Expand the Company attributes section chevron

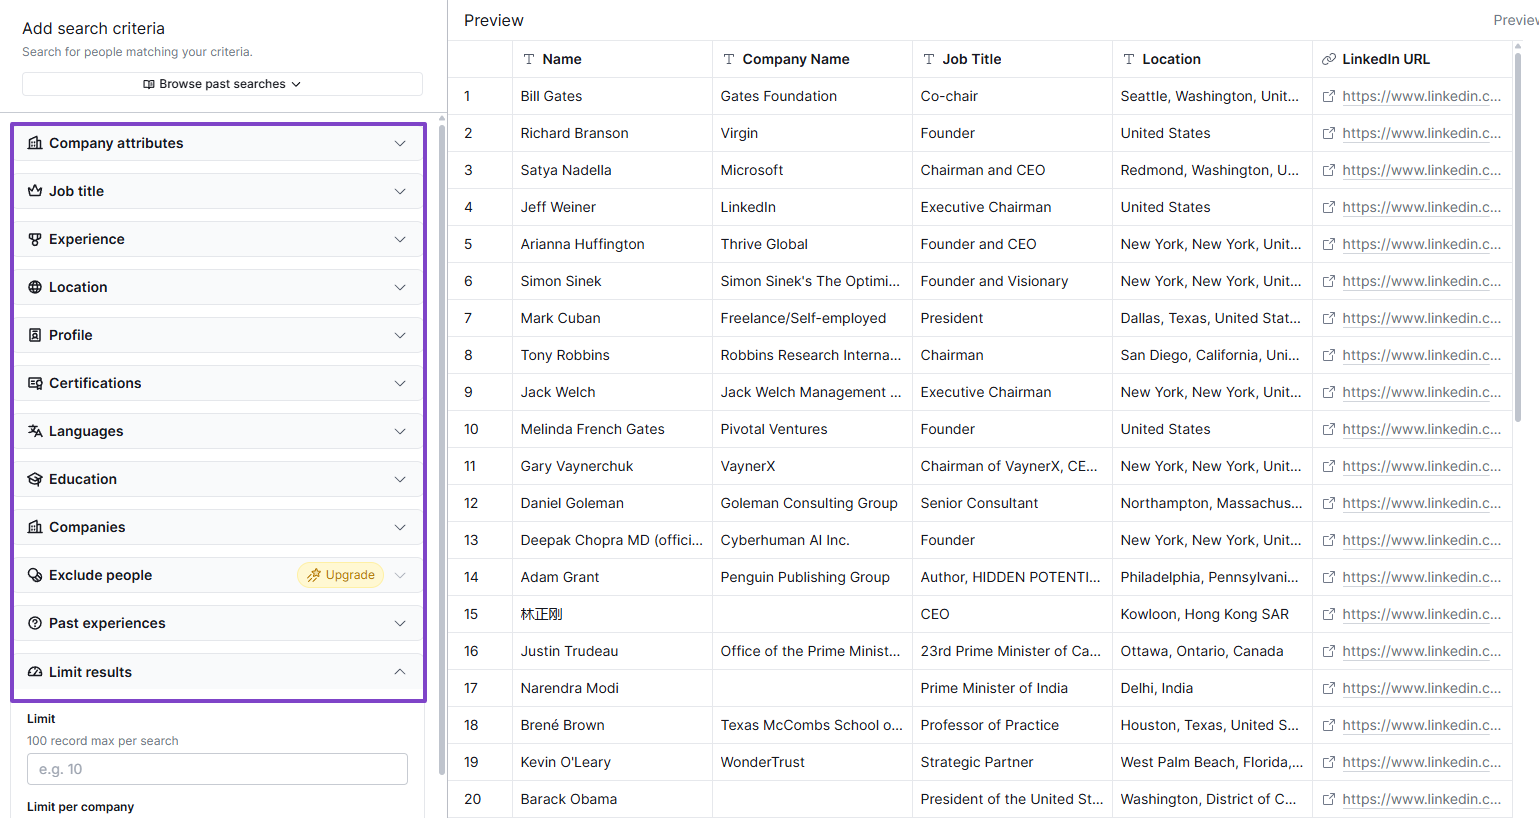[400, 143]
